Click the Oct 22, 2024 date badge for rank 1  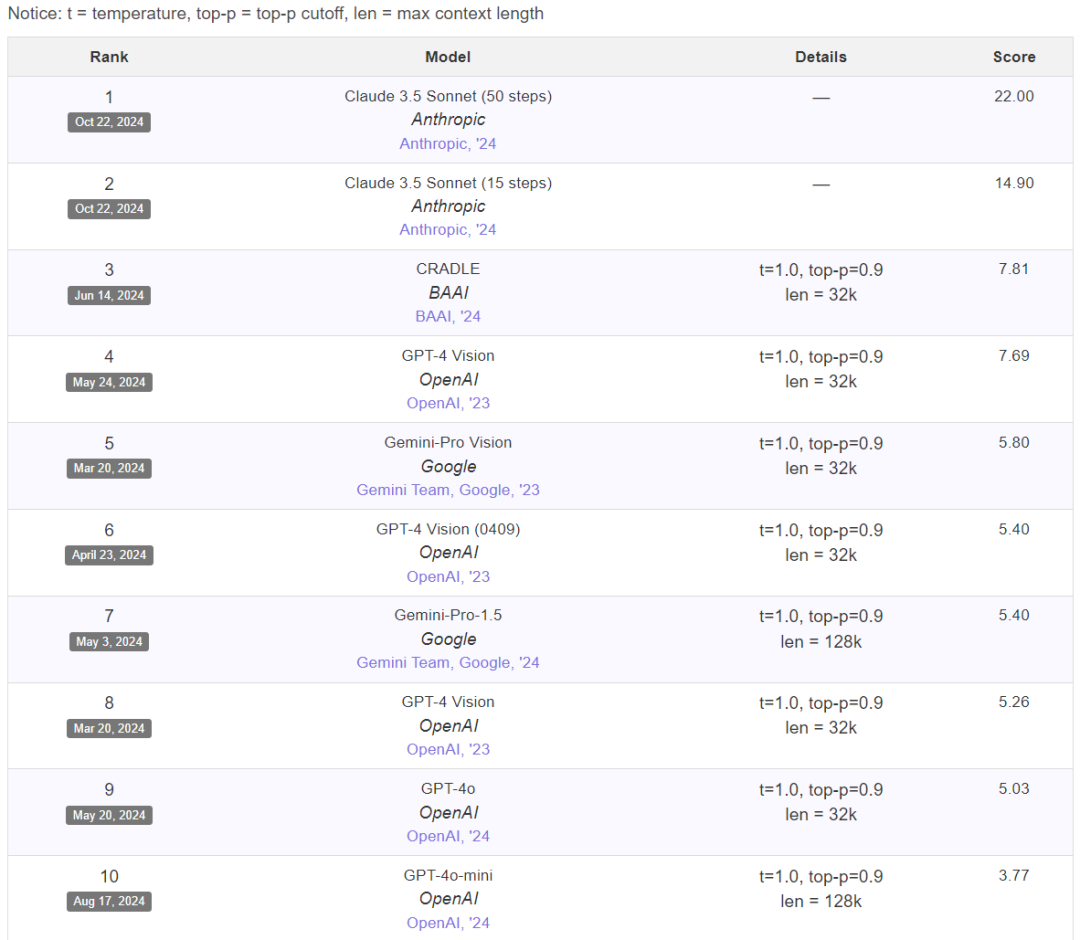pos(109,122)
